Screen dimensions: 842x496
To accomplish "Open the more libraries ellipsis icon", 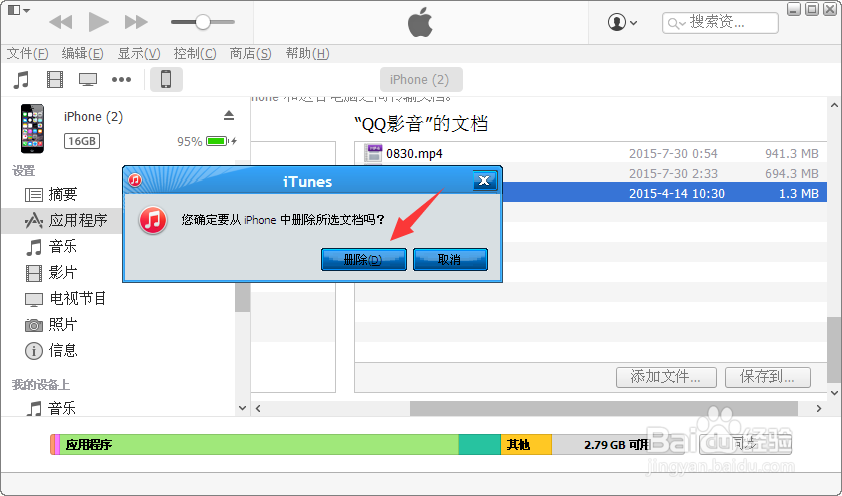I will 121,80.
